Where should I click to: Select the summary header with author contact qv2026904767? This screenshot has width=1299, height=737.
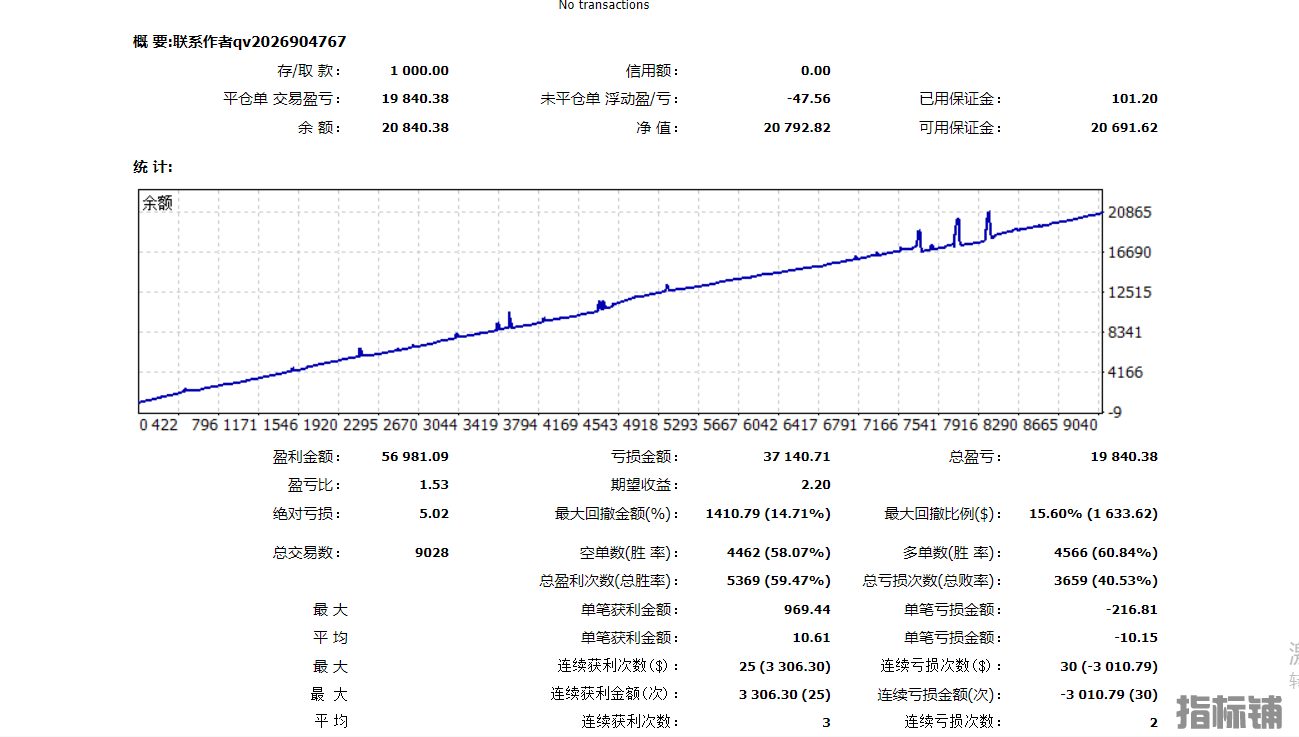[x=240, y=42]
